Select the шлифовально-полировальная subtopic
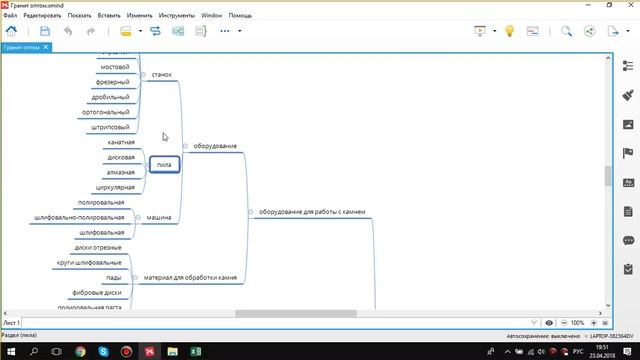 79,218
